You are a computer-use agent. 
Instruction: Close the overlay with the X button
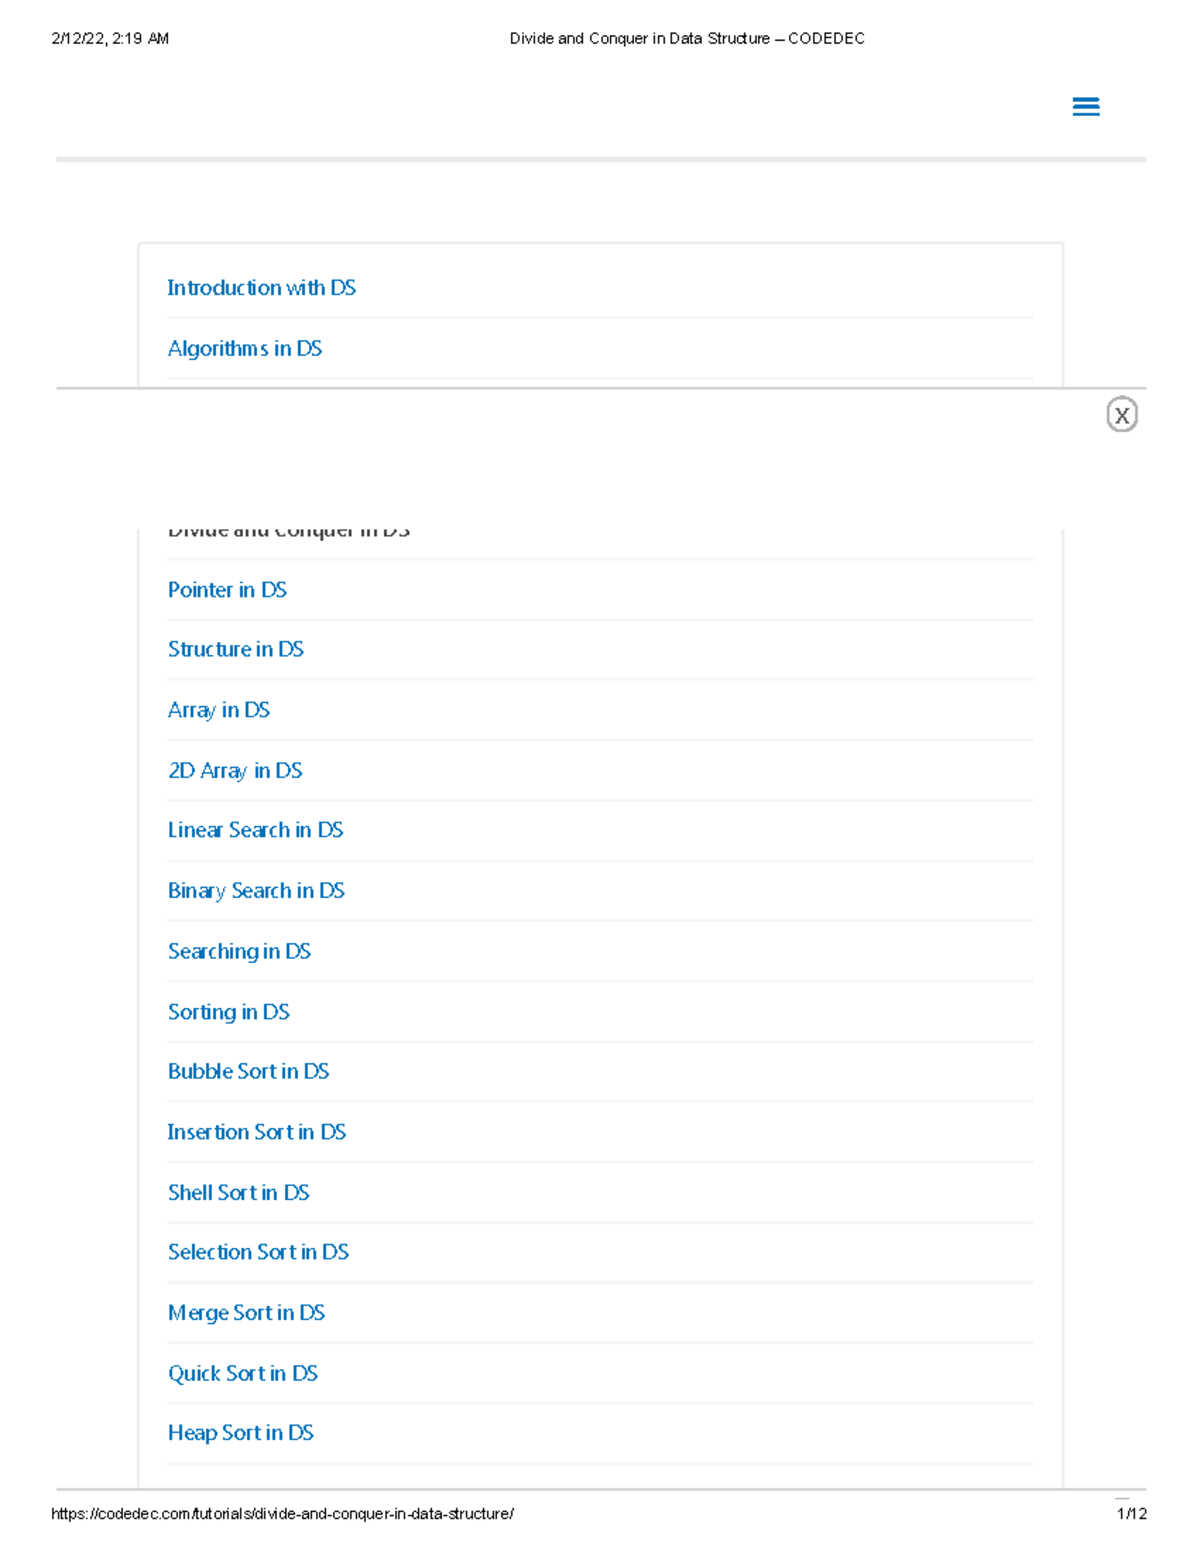click(1121, 415)
